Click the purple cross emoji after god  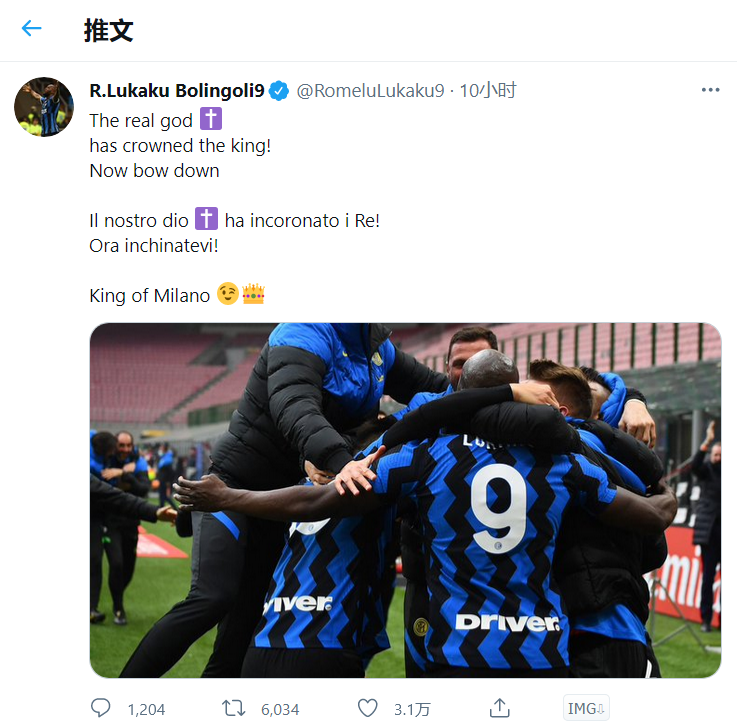coord(211,119)
